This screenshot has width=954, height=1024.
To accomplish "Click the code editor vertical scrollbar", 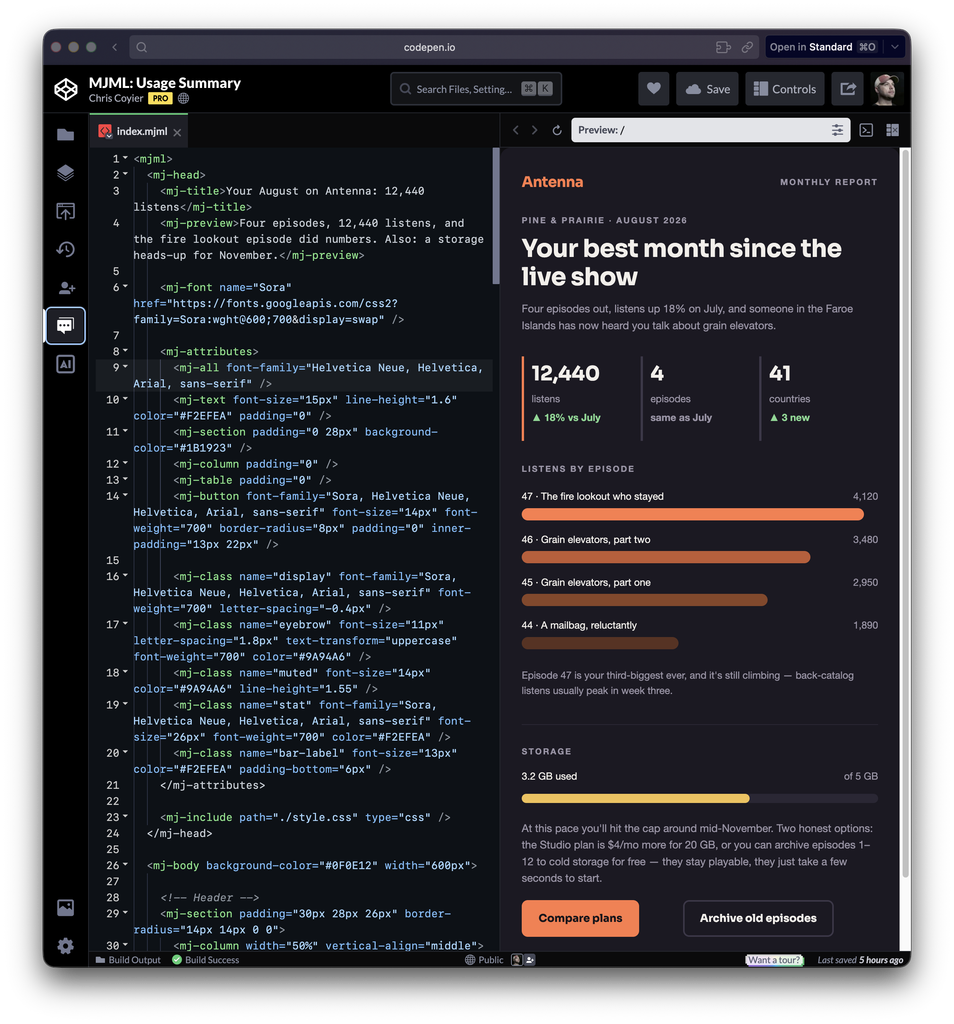I will point(496,216).
